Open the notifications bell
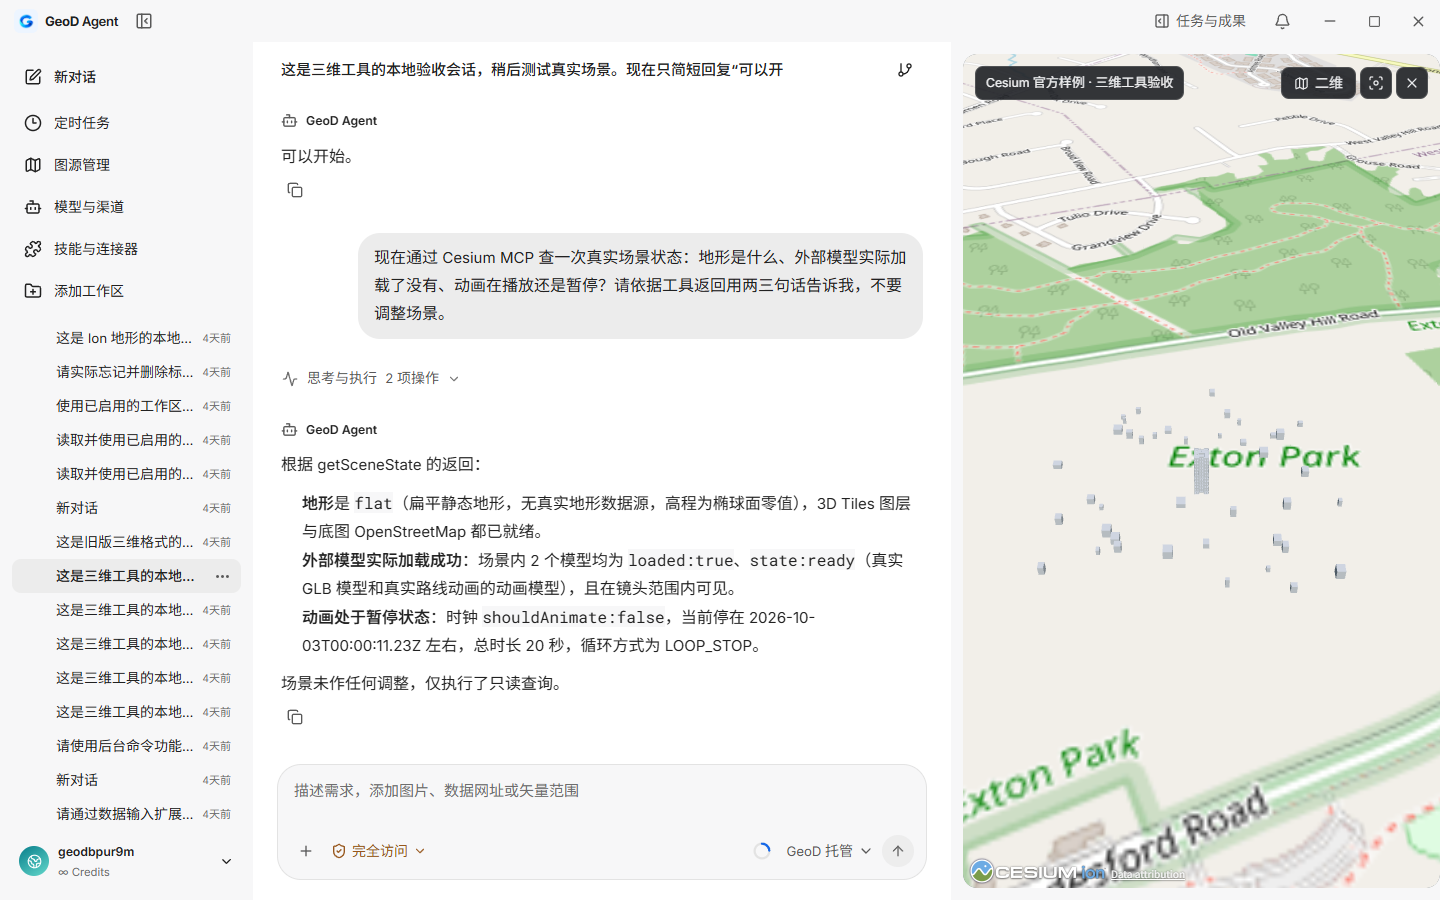Screen dimensions: 1440x900 click(1282, 21)
